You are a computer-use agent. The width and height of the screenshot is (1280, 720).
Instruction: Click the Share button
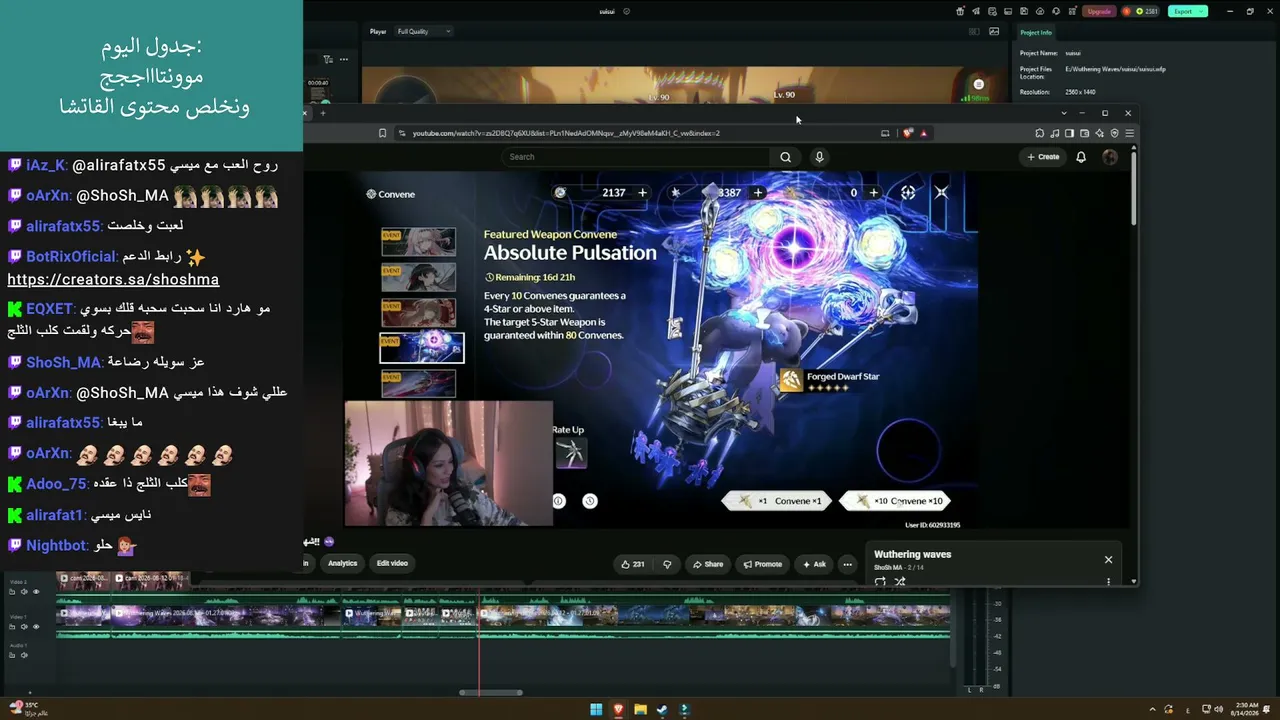pos(708,564)
